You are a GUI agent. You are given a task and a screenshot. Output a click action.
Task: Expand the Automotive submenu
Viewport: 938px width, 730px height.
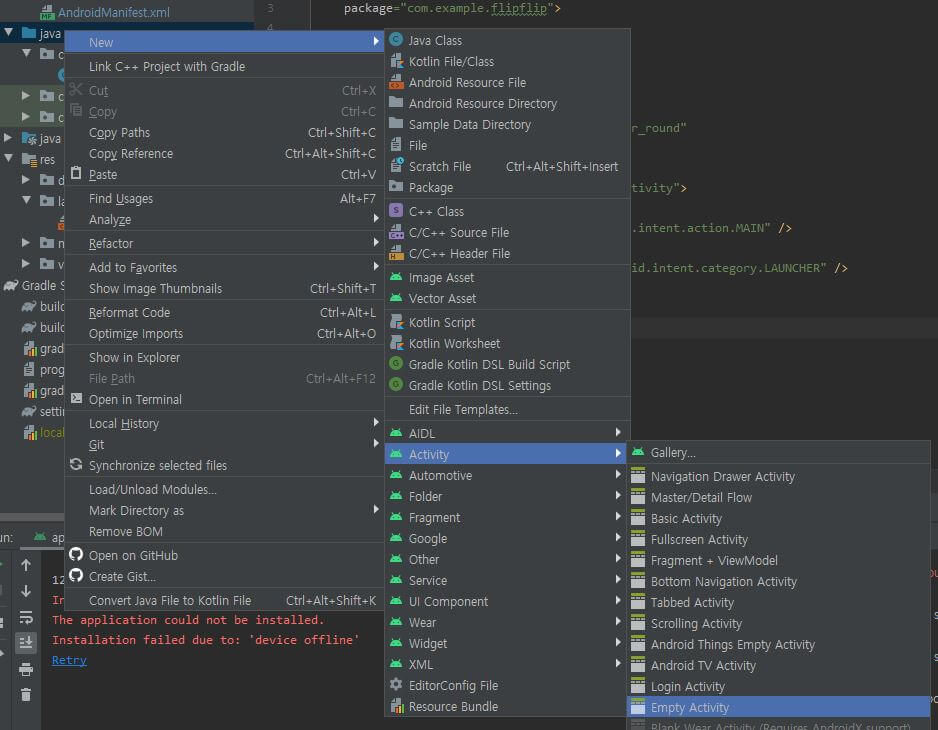507,476
